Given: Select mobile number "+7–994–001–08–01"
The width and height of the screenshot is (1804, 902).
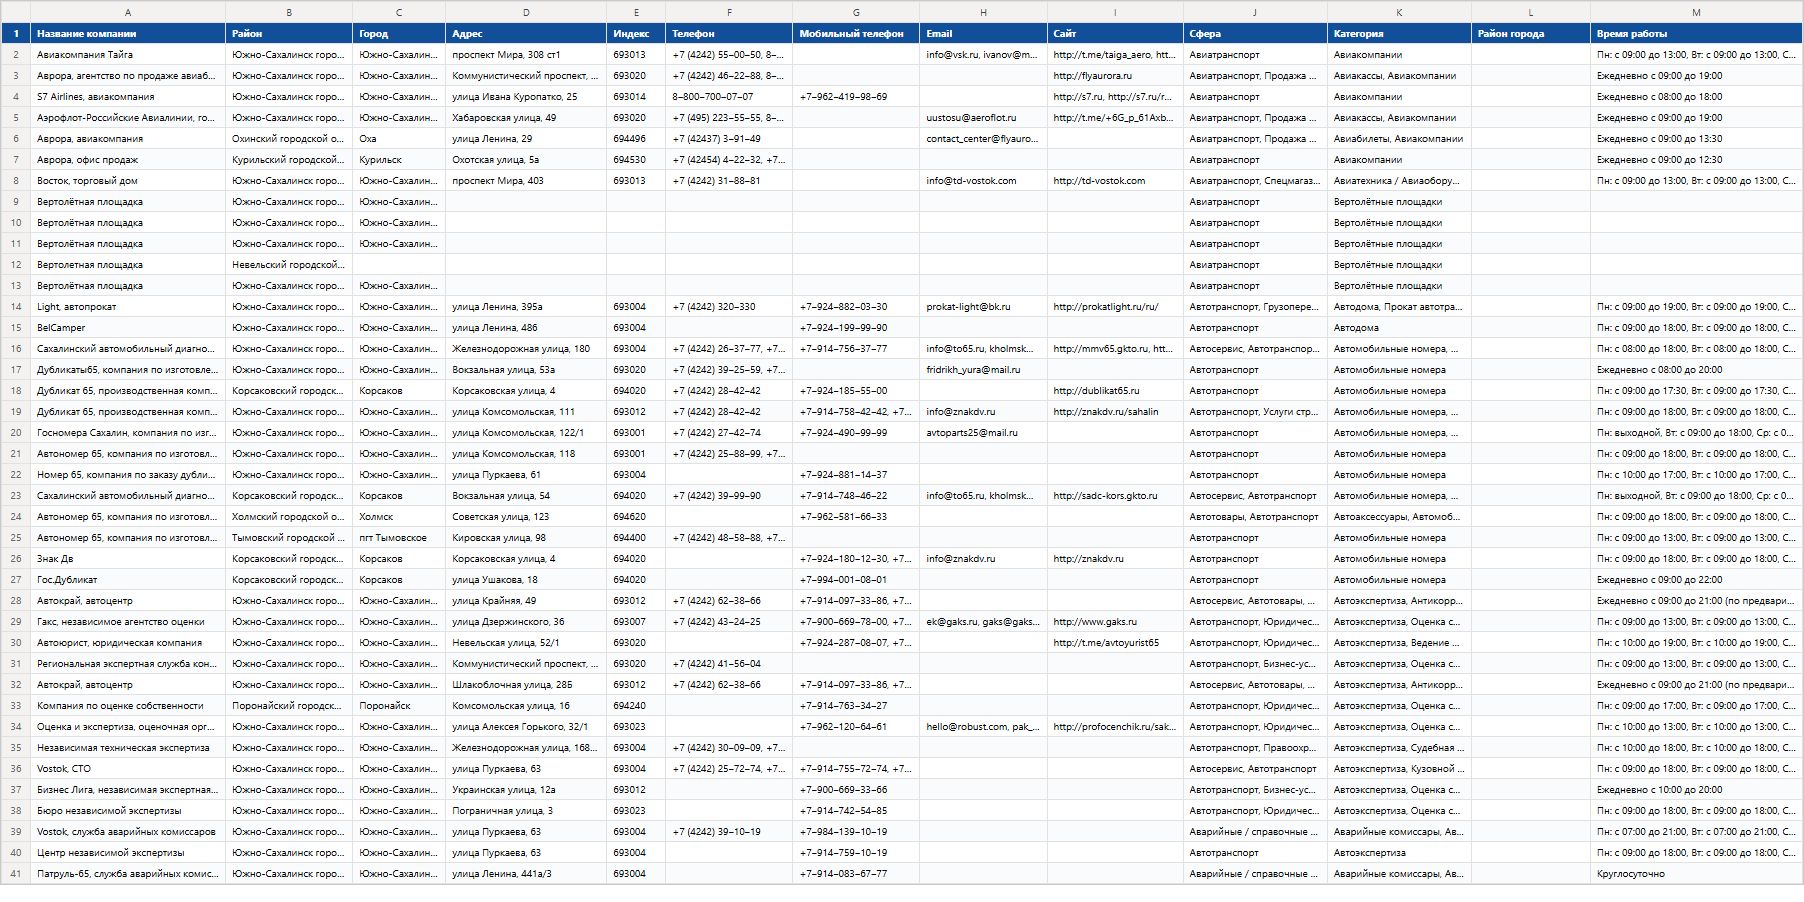Looking at the screenshot, I should point(856,580).
